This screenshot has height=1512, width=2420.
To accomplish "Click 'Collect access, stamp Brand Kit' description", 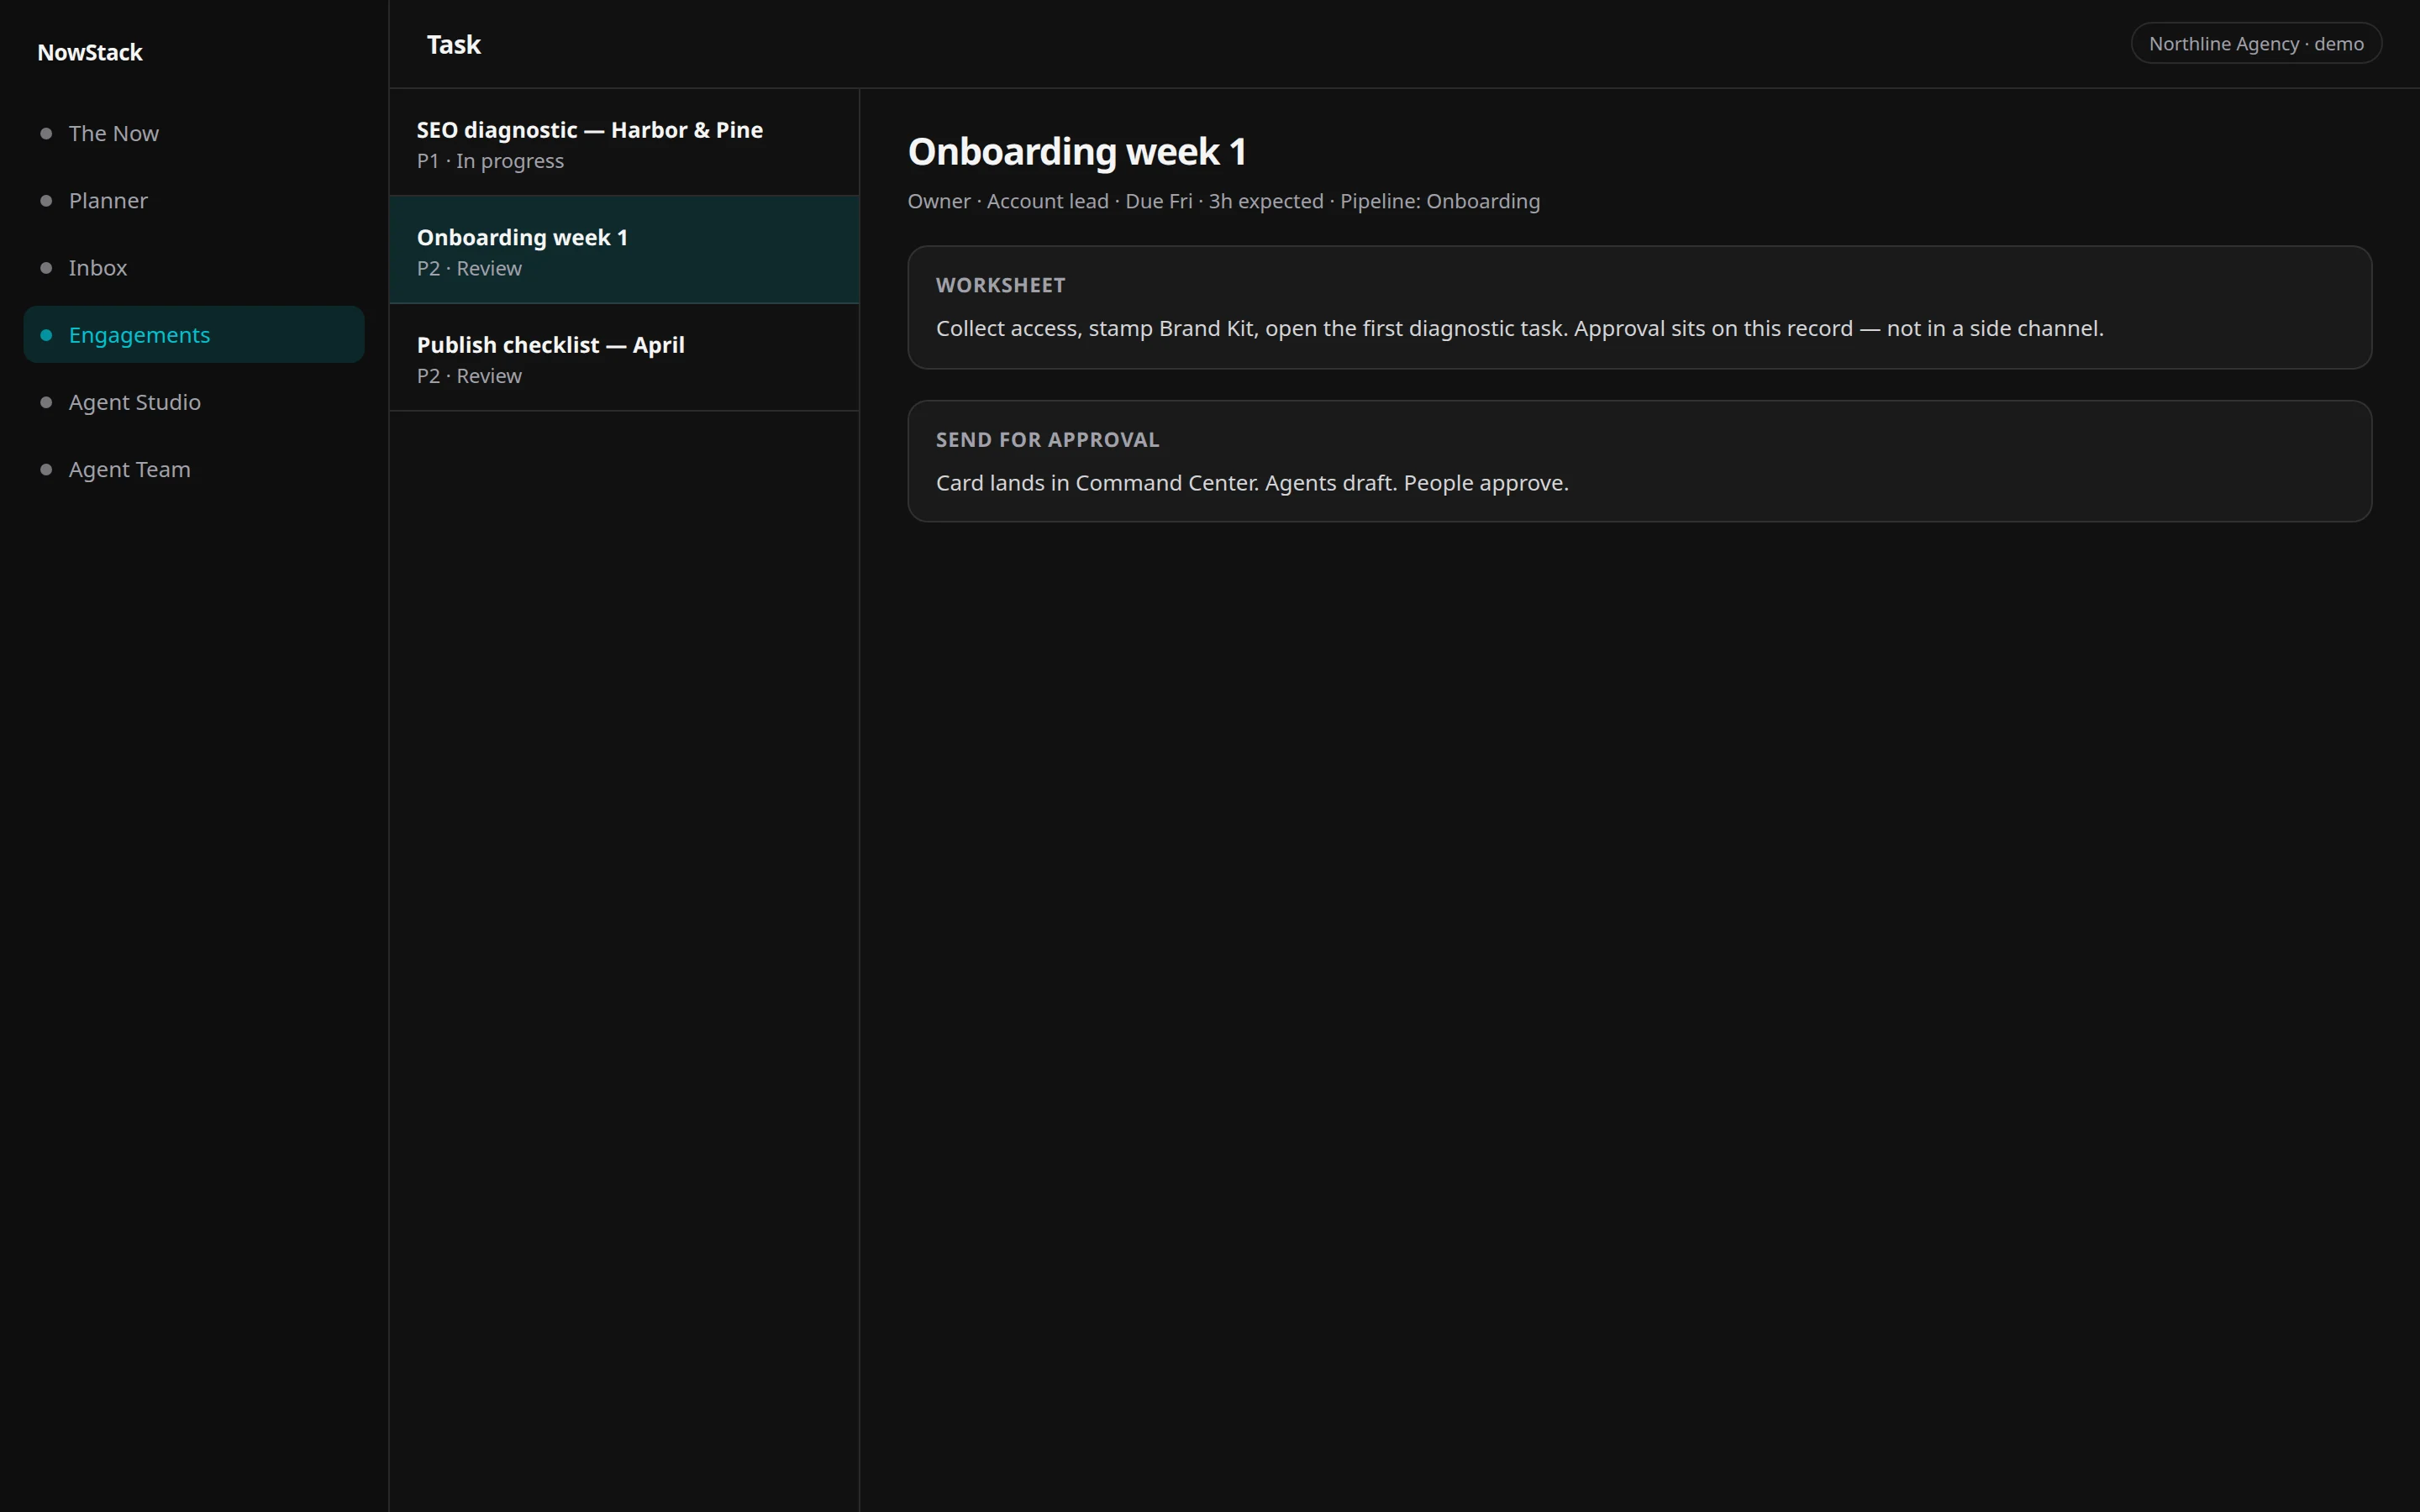I will (x=1520, y=328).
